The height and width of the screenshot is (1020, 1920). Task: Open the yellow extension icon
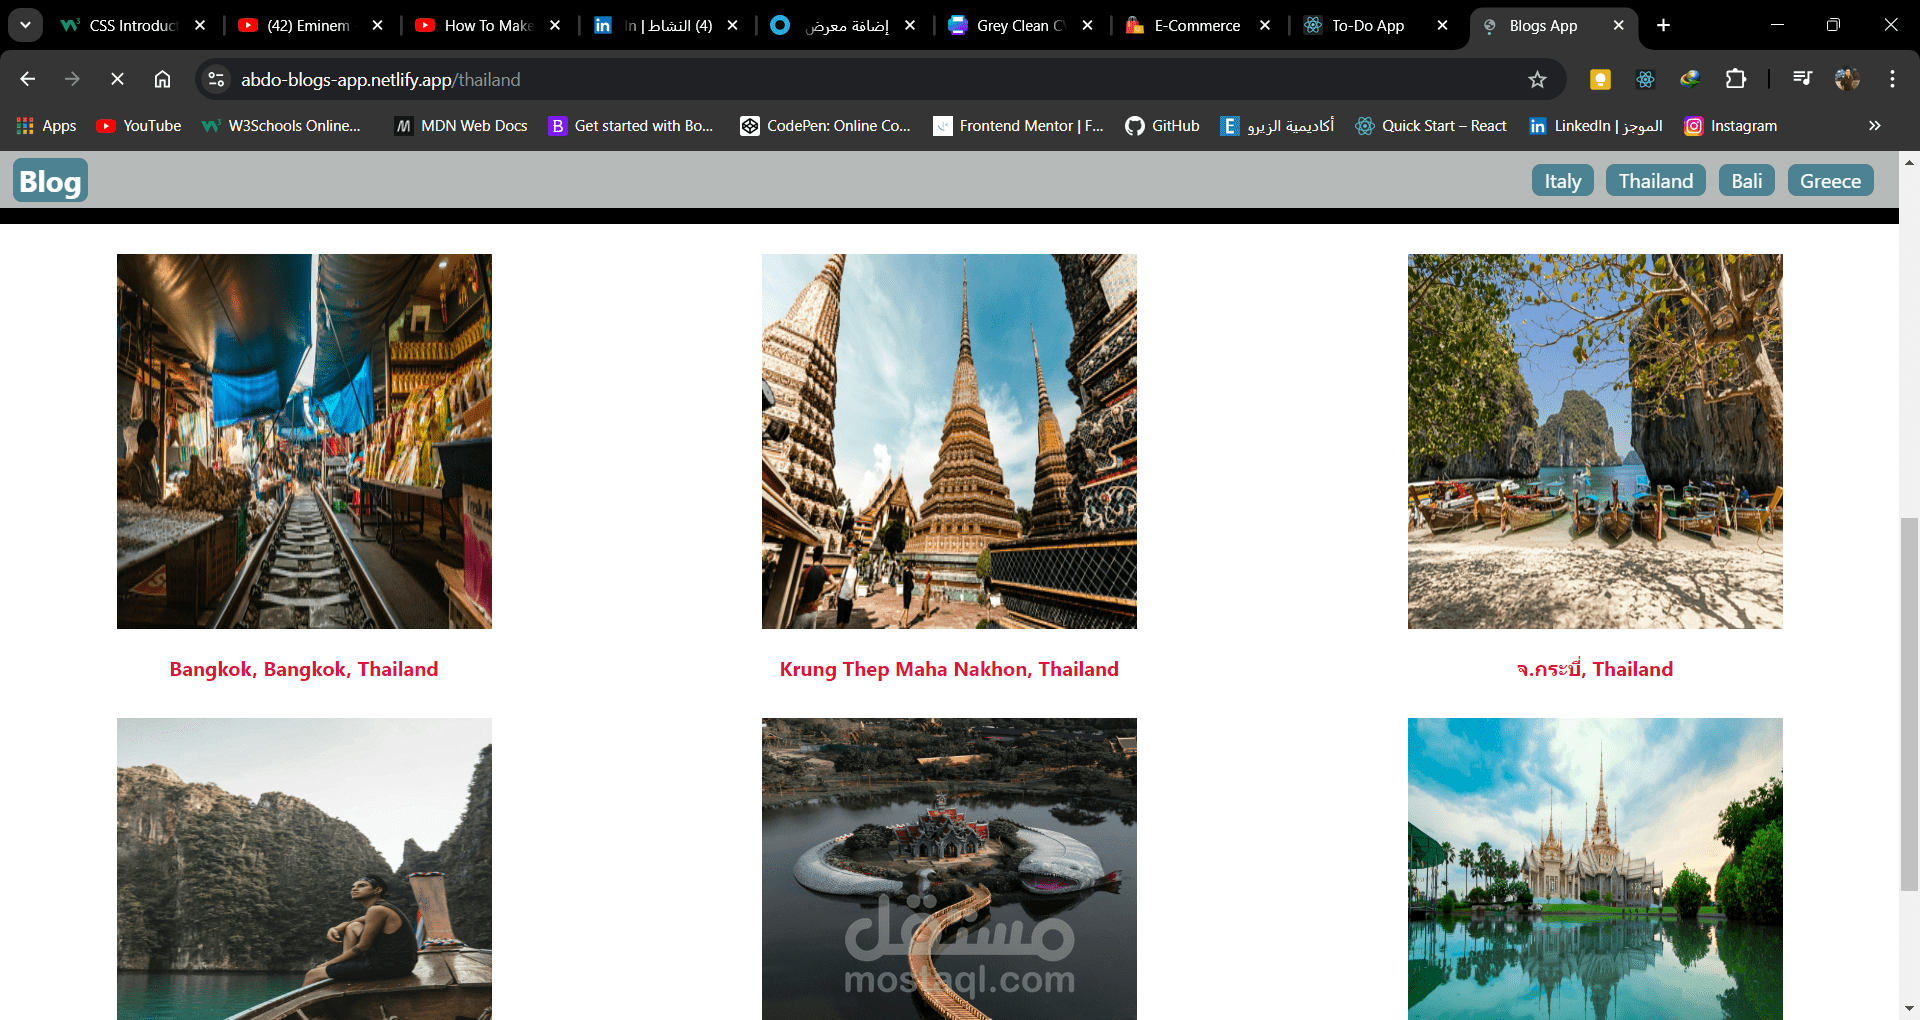(x=1600, y=79)
